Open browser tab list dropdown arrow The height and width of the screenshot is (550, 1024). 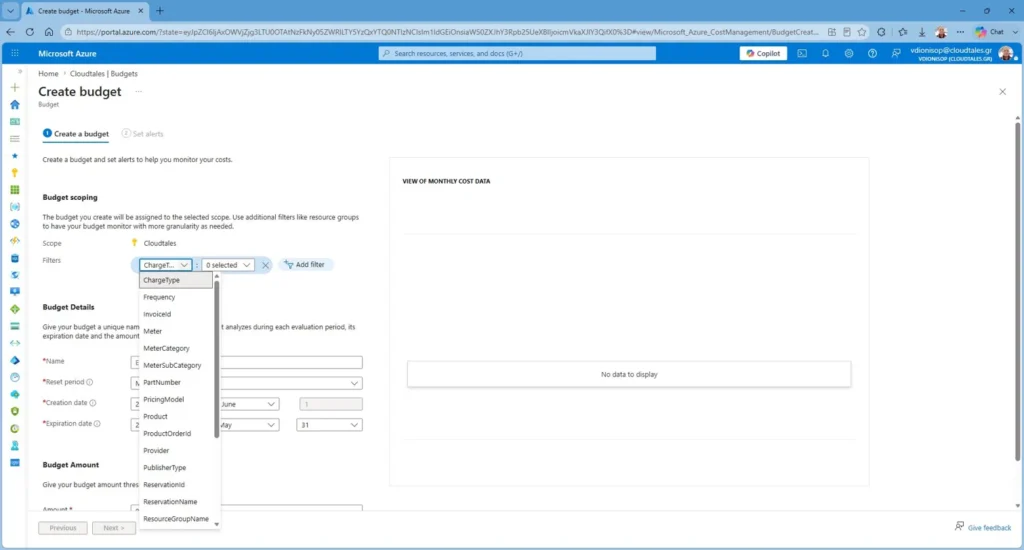click(10, 11)
